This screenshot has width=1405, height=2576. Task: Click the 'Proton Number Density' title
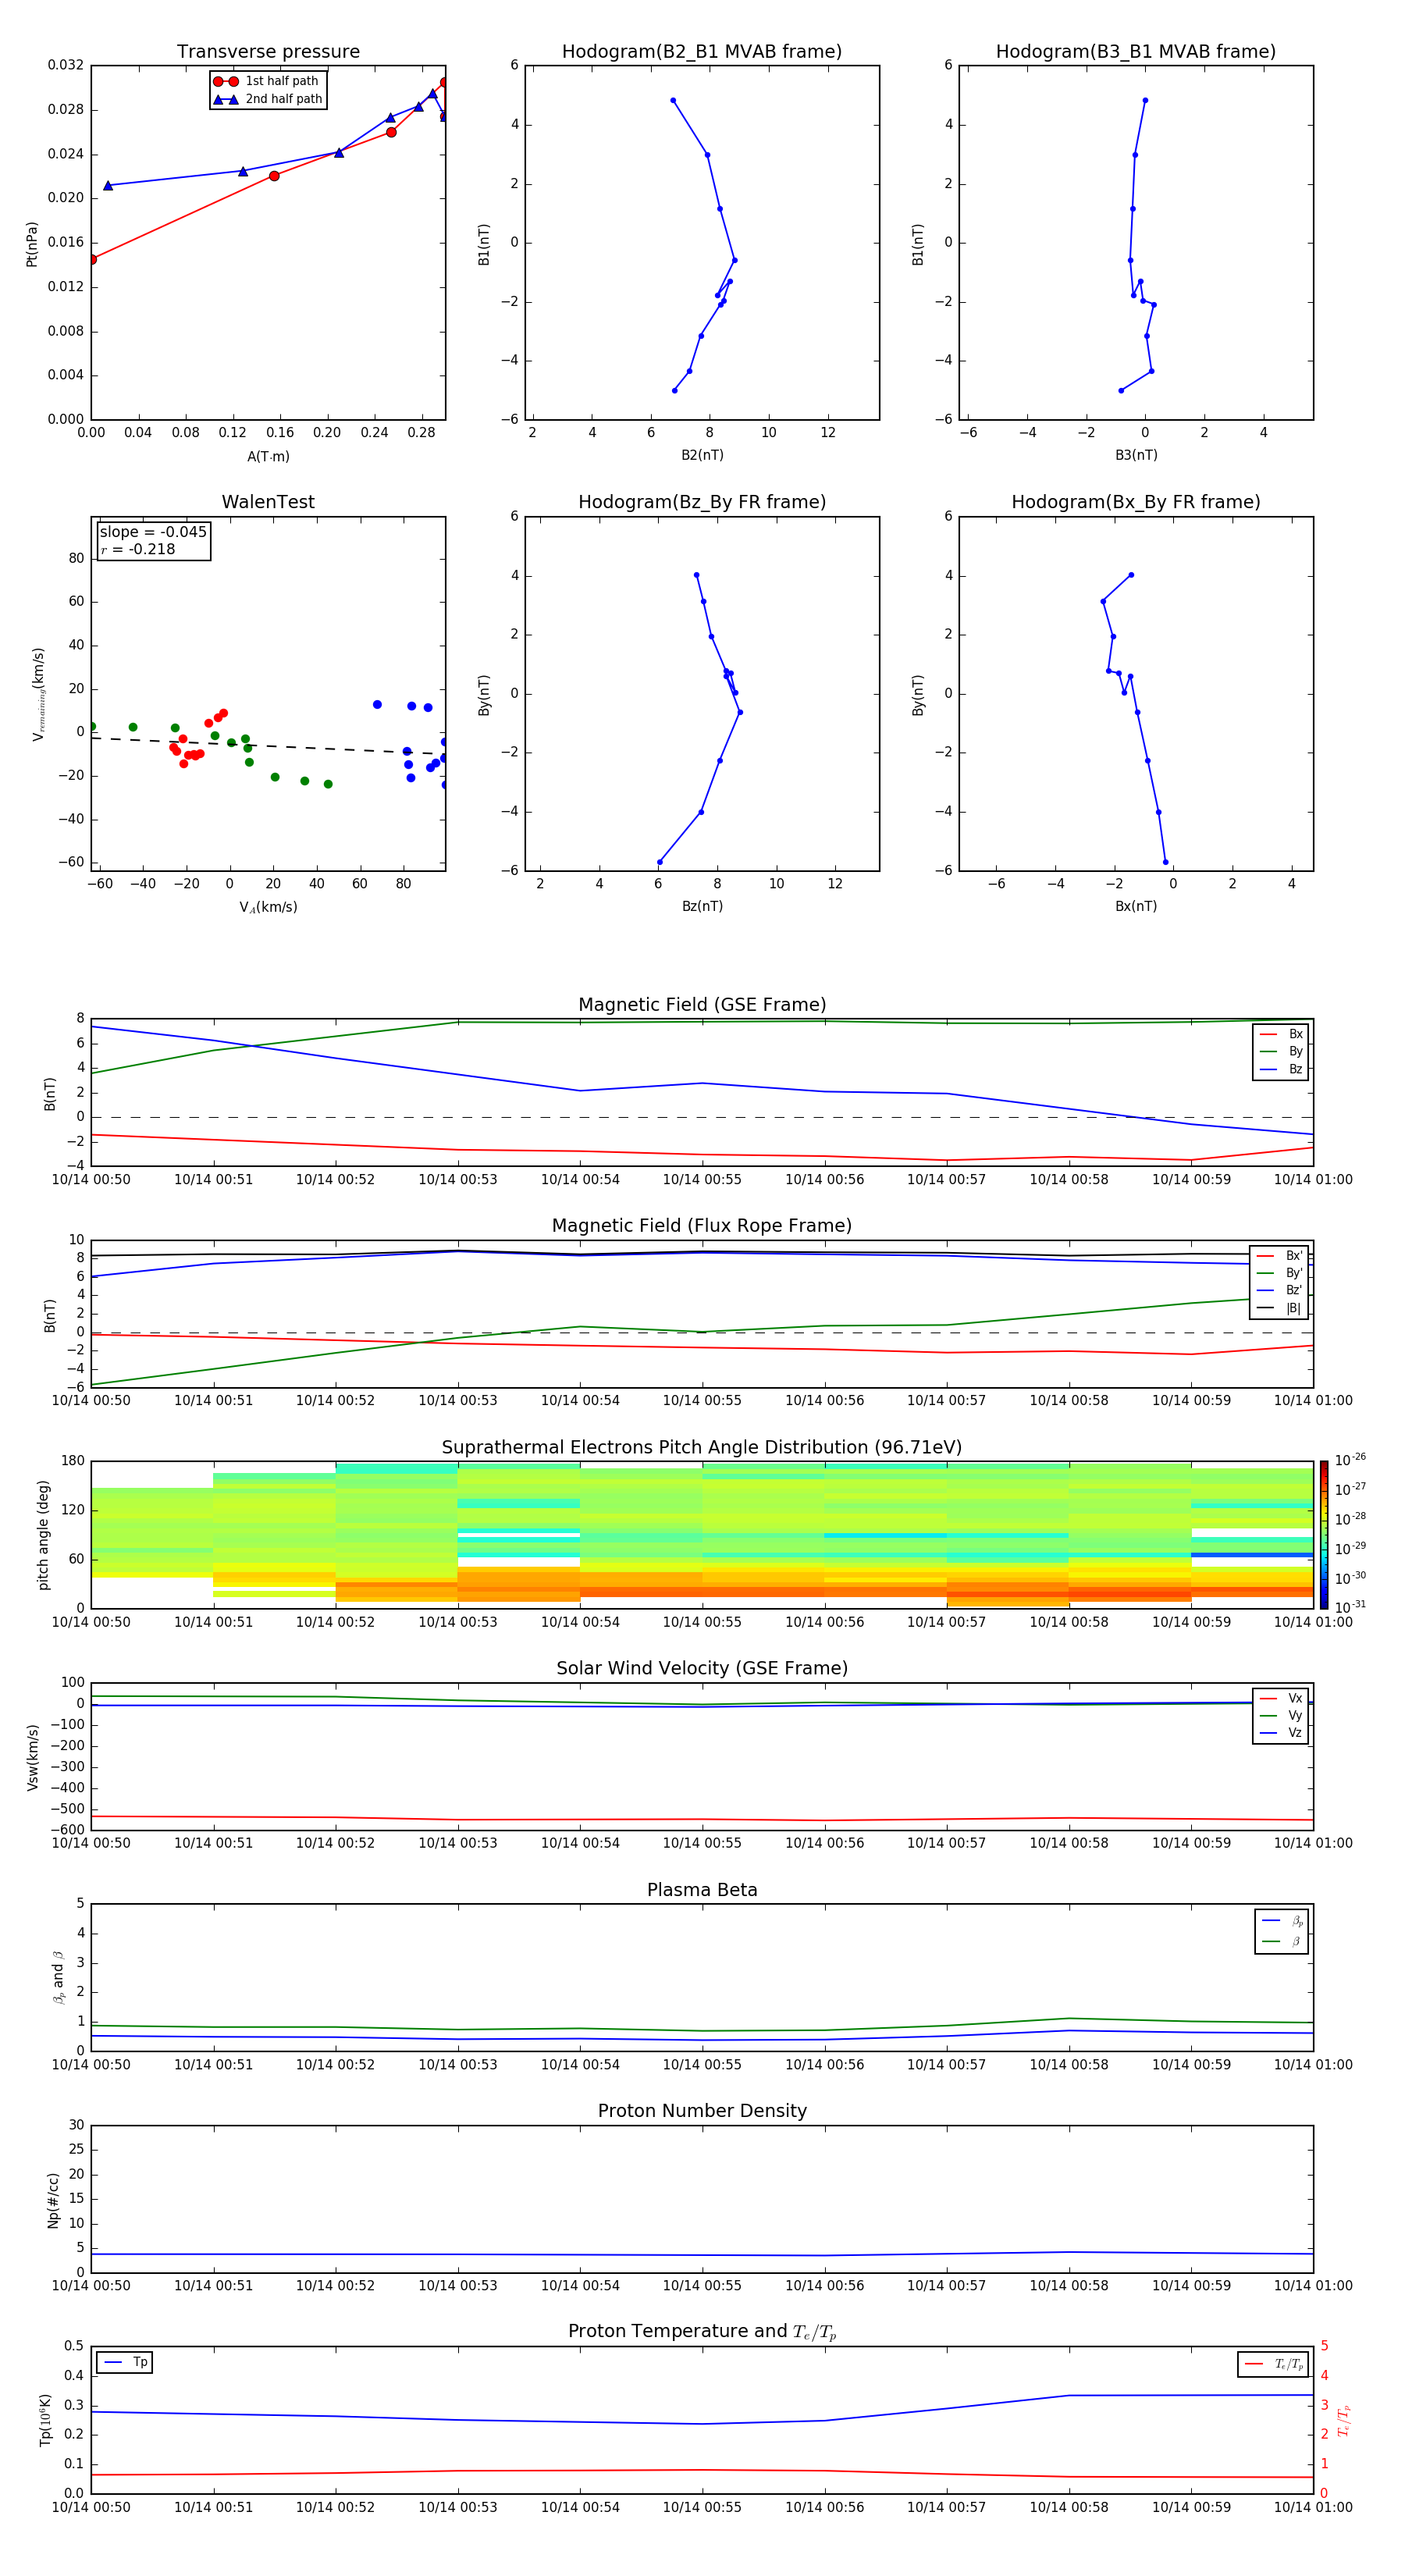tap(702, 2111)
